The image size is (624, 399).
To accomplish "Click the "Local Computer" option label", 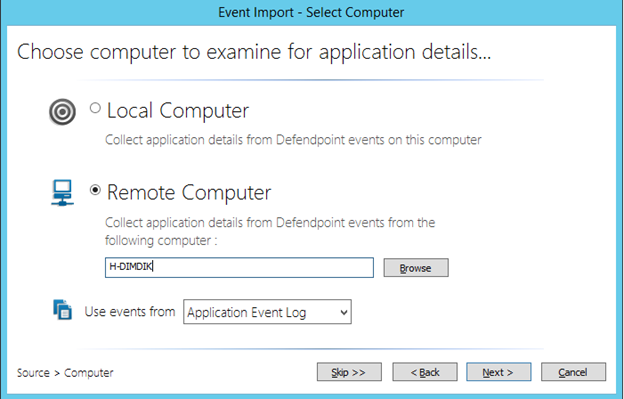I will pos(178,111).
